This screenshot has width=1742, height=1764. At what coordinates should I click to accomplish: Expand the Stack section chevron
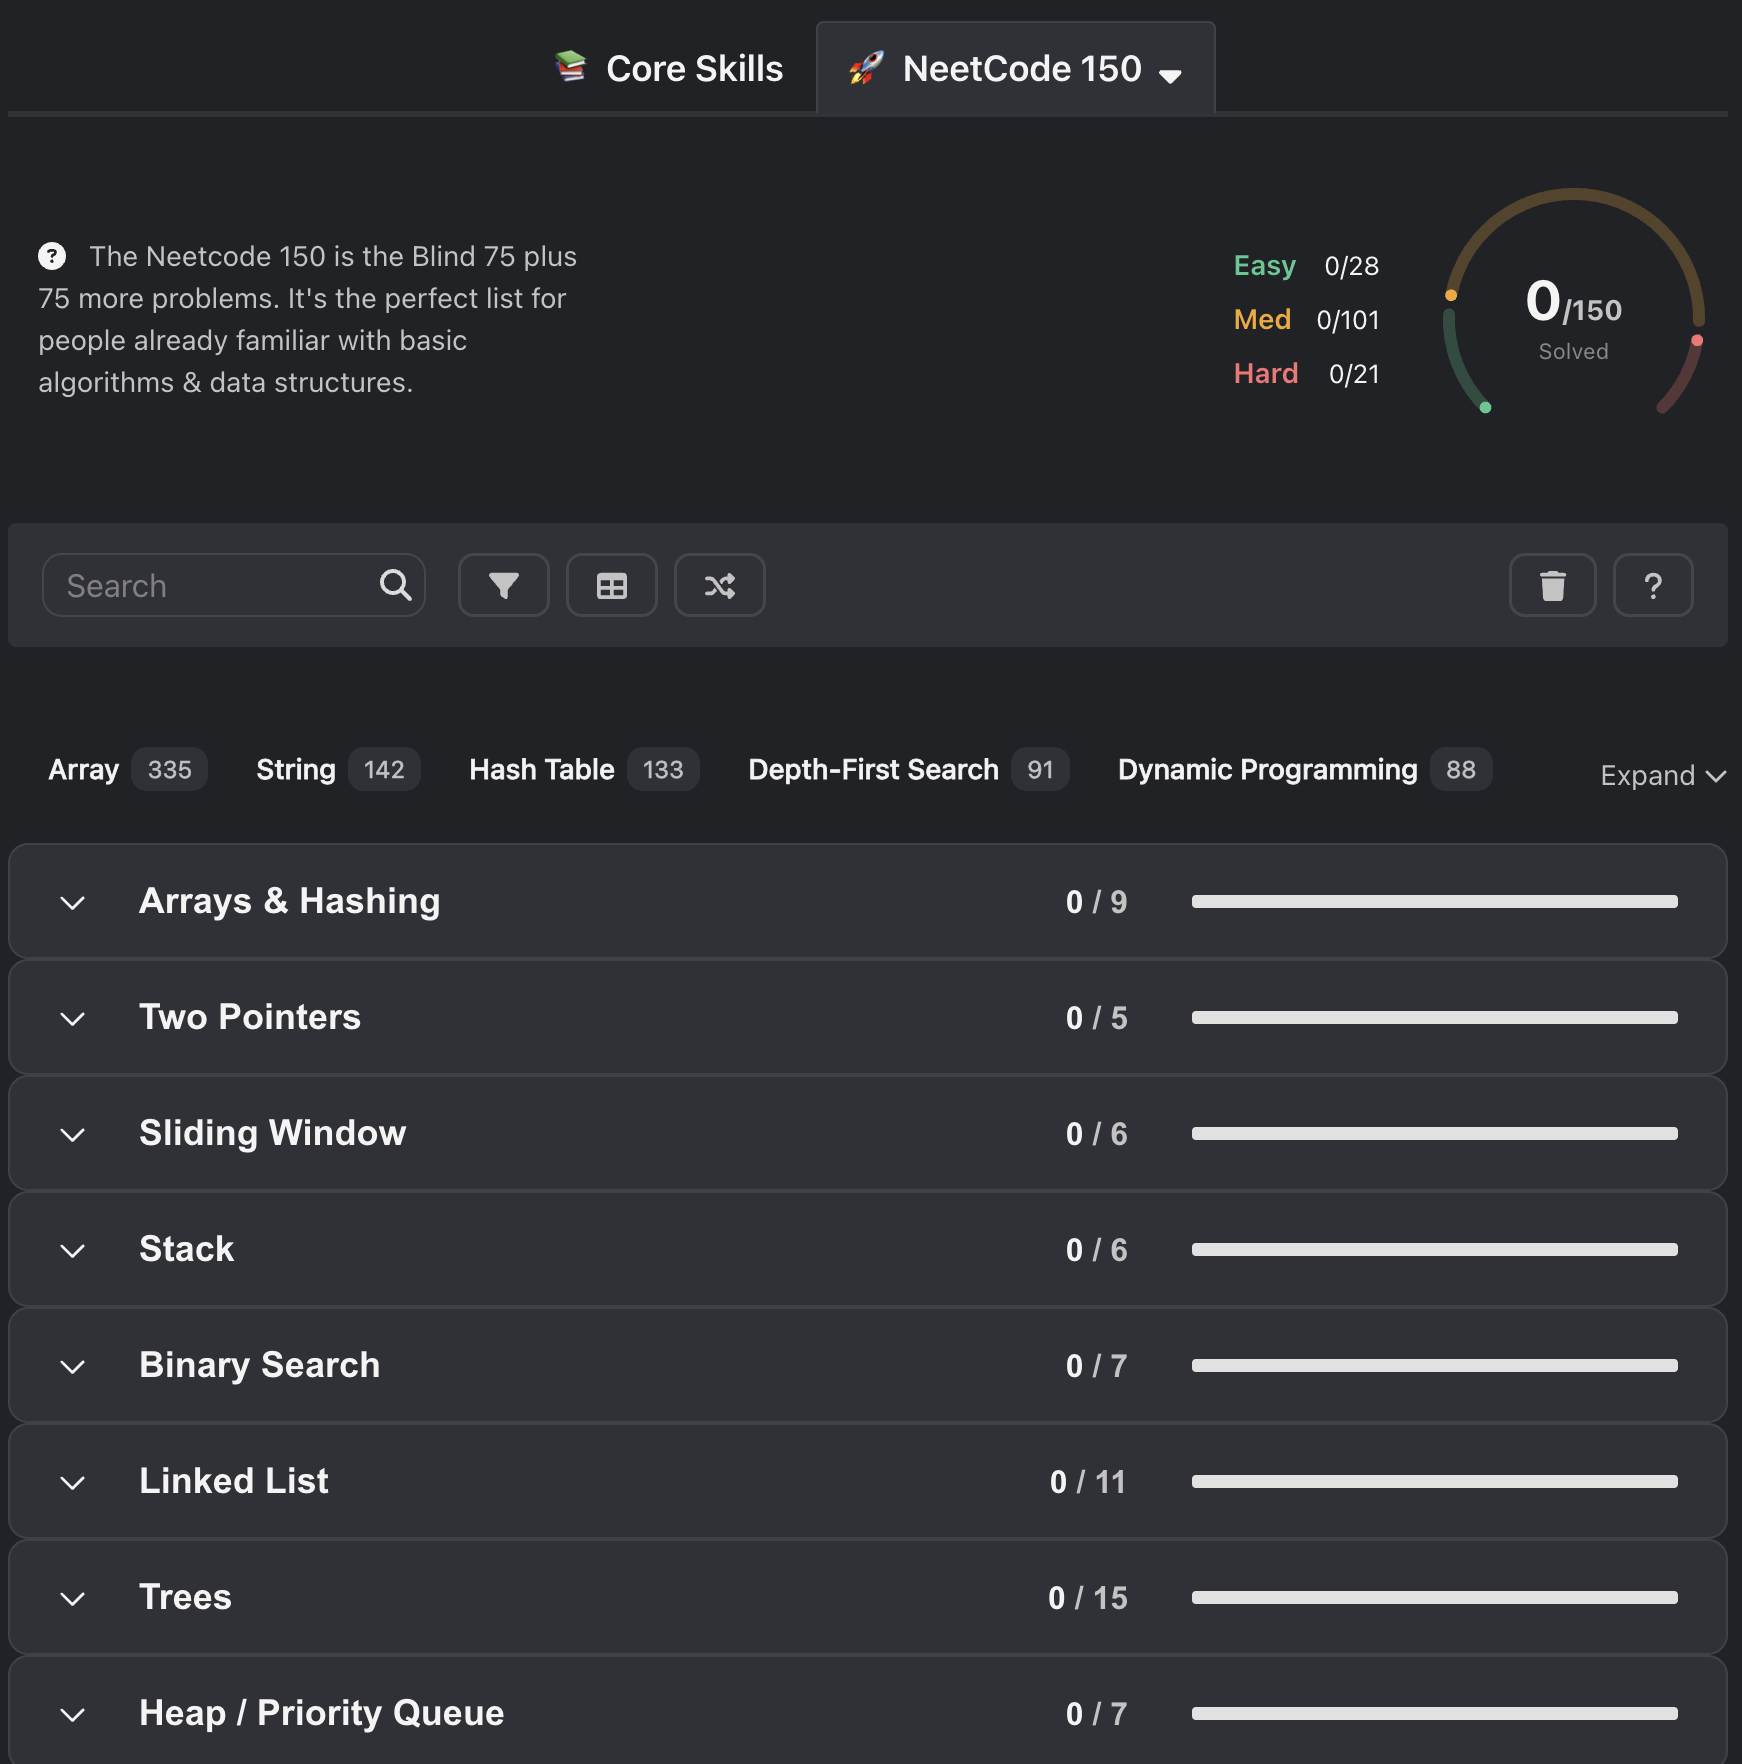coord(73,1251)
